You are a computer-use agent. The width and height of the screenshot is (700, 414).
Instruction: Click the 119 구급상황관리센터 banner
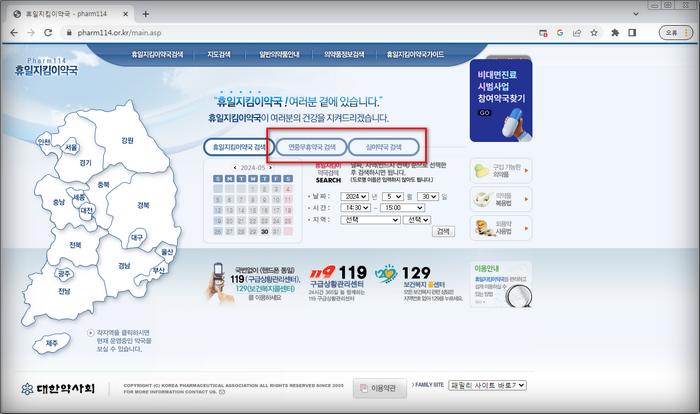point(339,283)
